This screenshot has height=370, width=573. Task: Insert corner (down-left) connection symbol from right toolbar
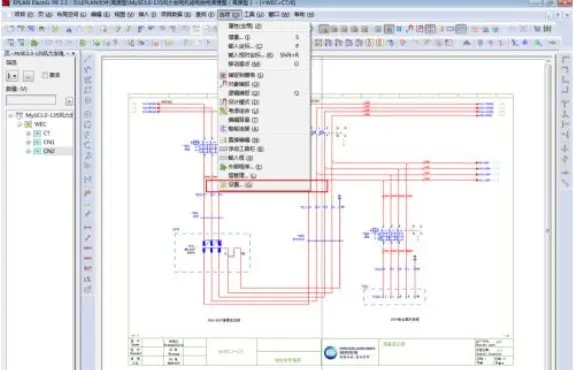pos(565,69)
